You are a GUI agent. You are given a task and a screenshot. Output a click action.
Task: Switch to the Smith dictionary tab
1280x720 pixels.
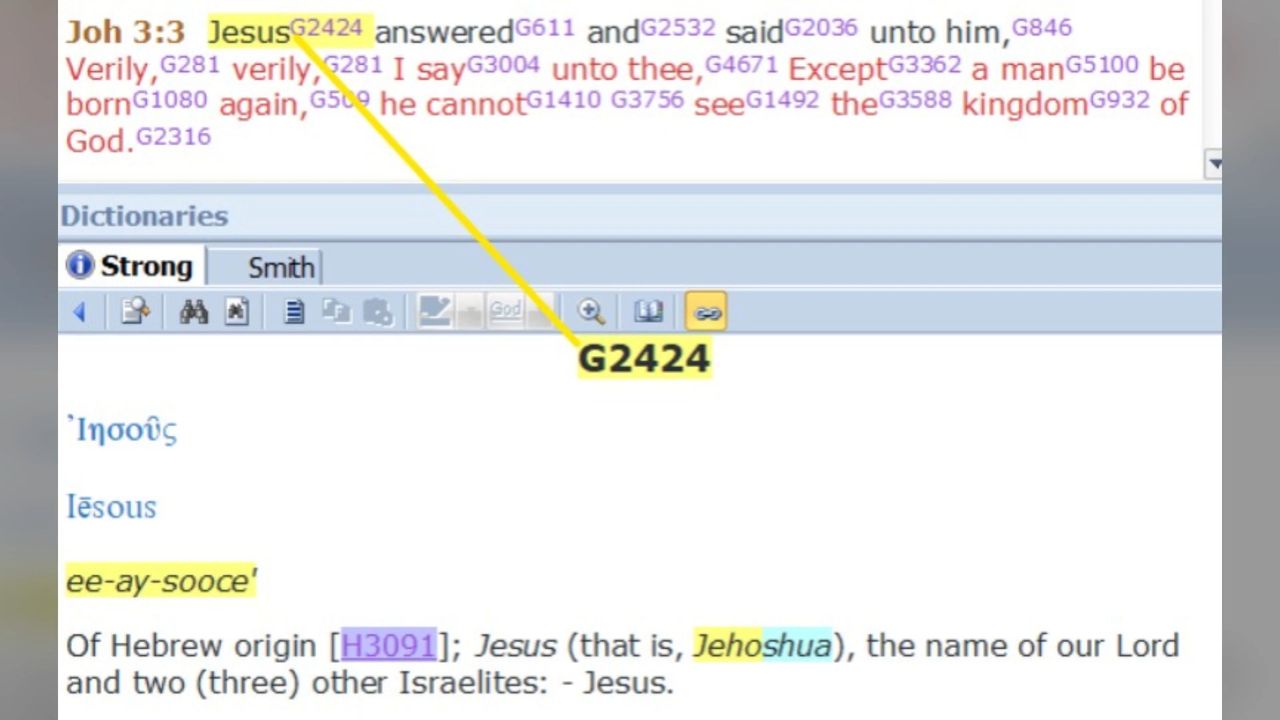[280, 268]
